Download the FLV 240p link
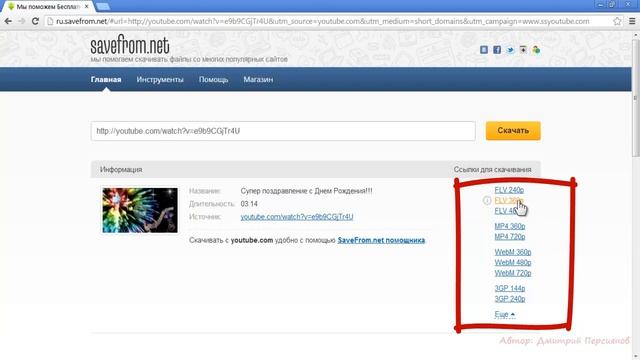 click(509, 190)
